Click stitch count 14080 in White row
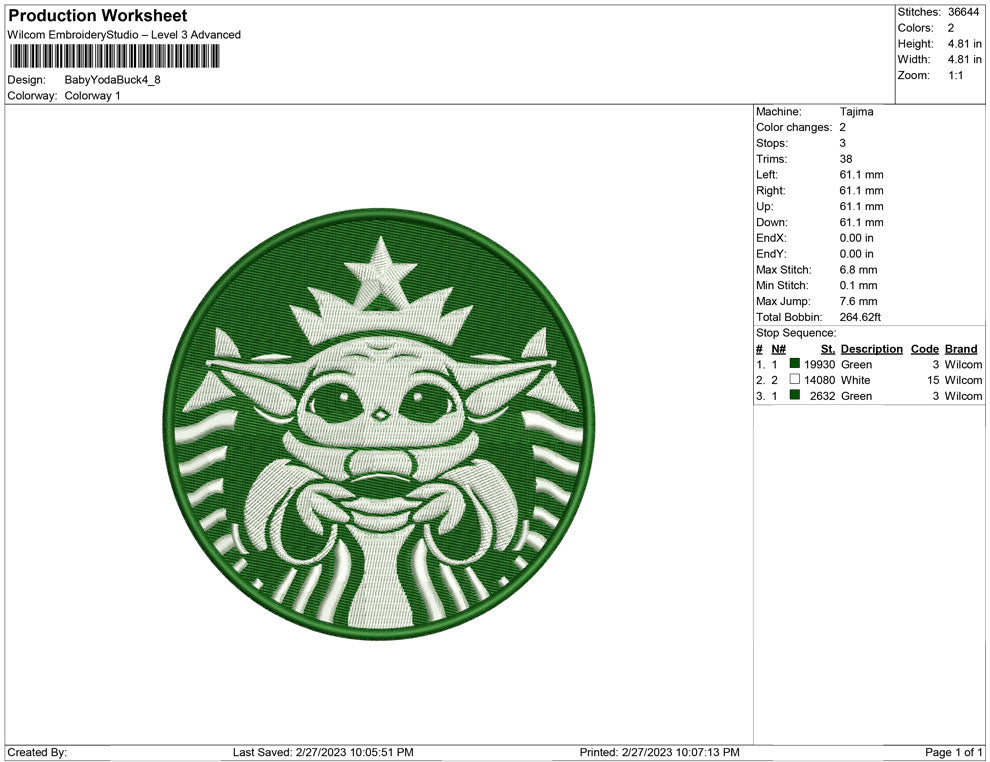Viewport: 990px width, 762px height. (819, 380)
